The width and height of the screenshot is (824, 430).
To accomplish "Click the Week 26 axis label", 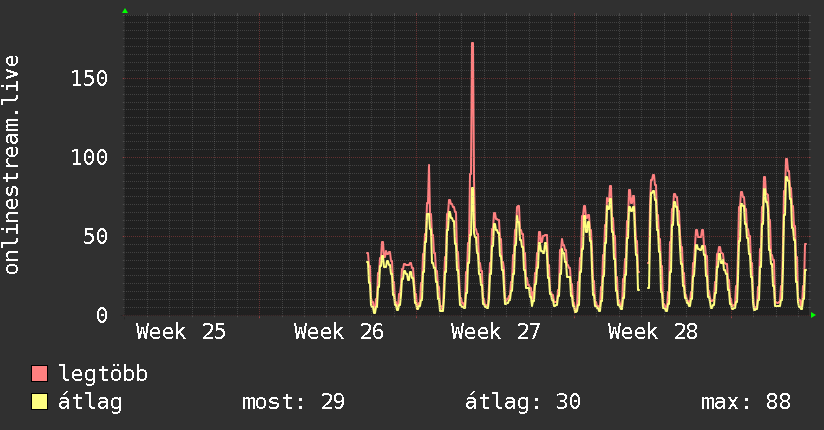I will 339,332.
